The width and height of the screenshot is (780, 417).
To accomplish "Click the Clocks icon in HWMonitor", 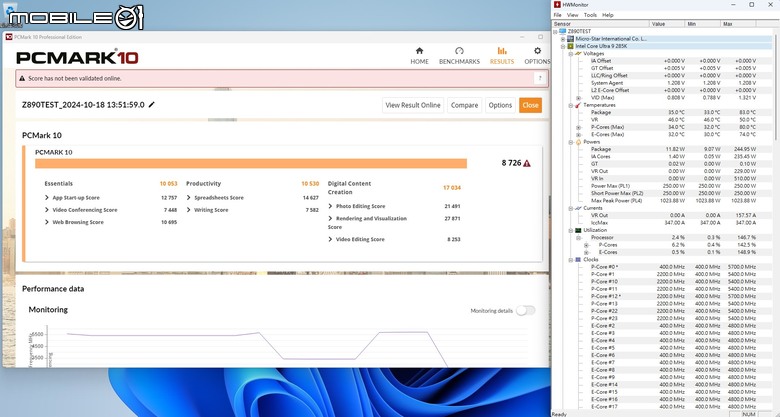I will (578, 260).
